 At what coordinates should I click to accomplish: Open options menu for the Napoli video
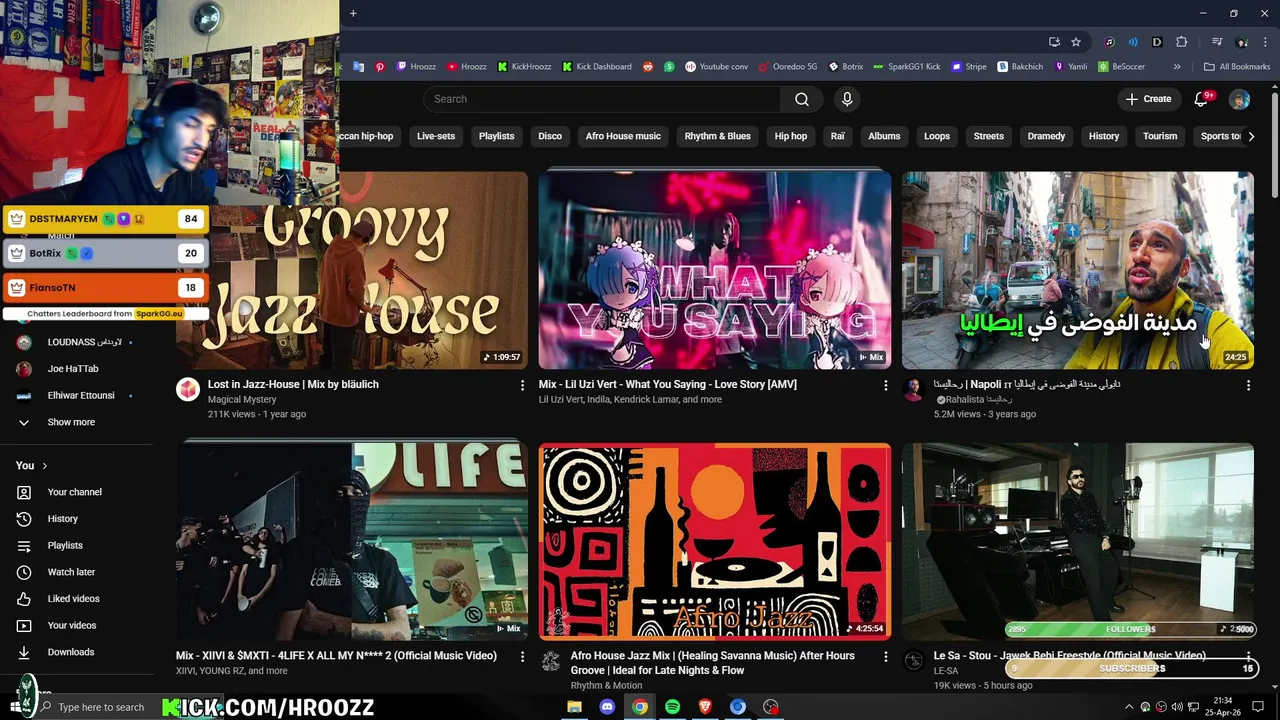click(x=1248, y=385)
